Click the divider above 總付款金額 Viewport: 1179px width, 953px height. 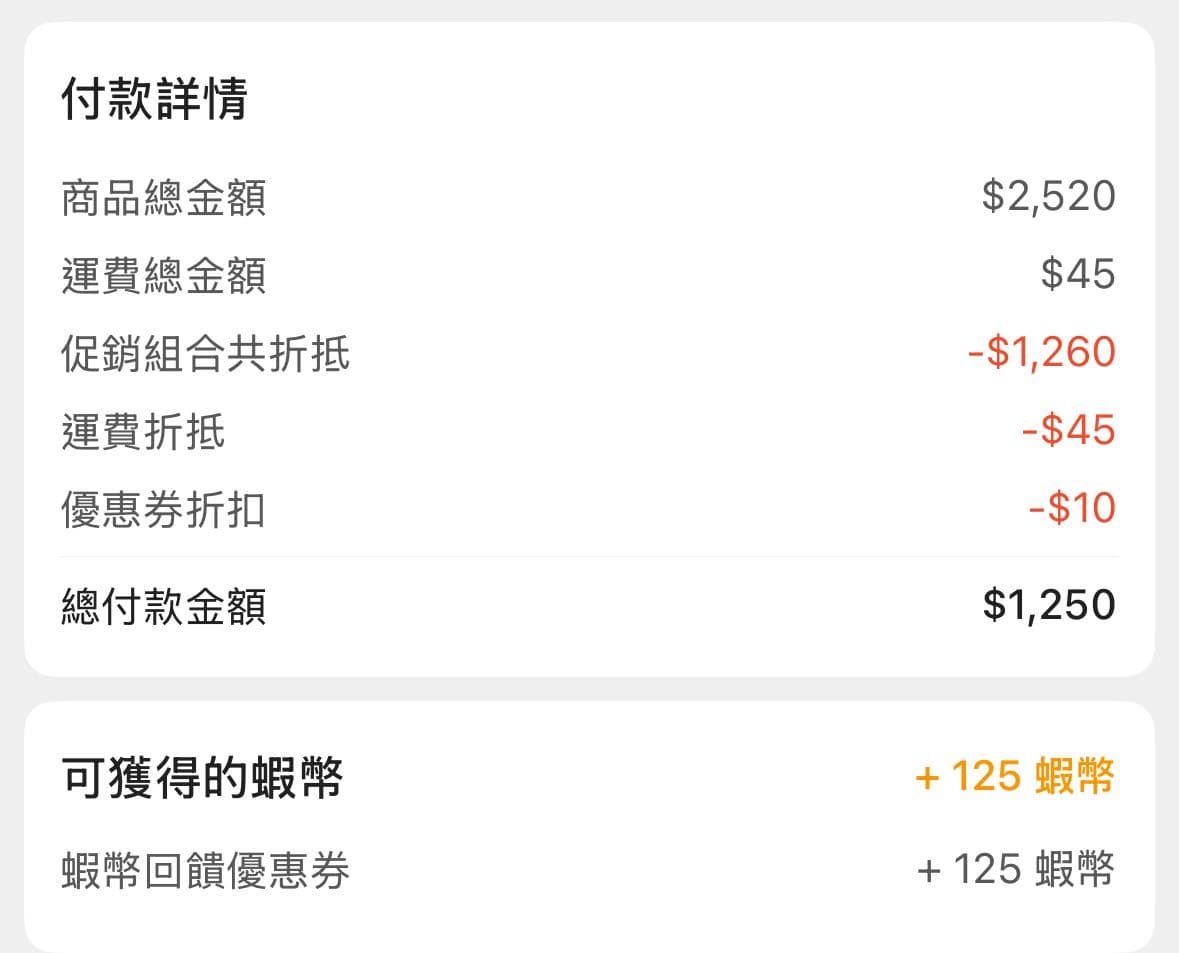click(x=589, y=551)
